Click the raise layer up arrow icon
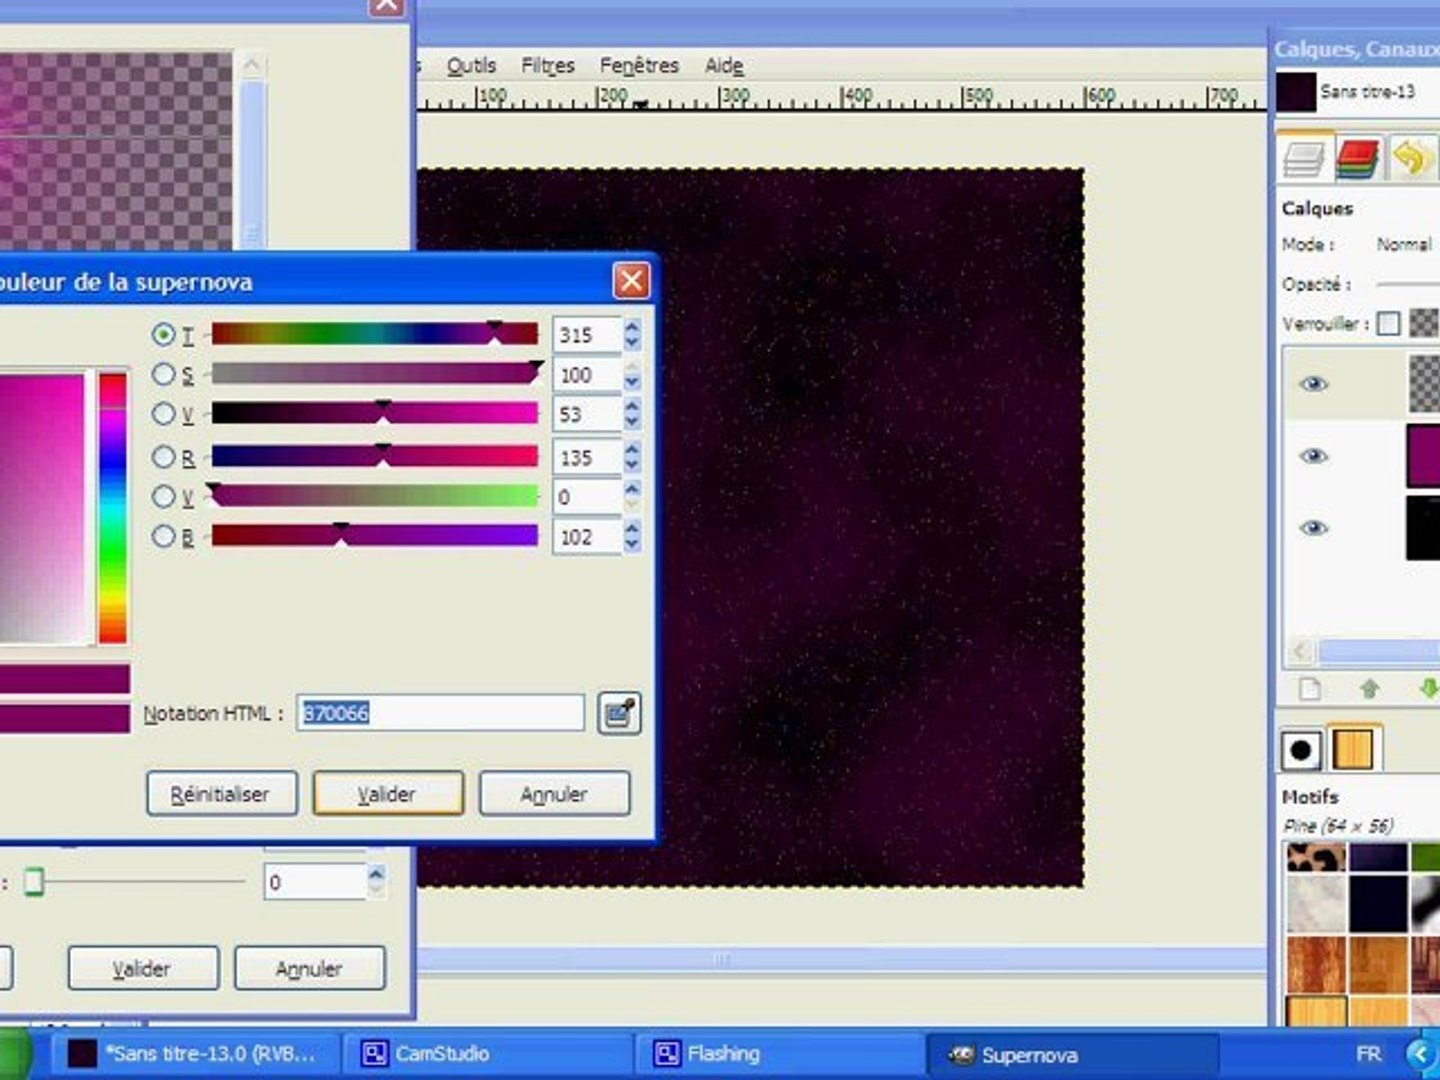This screenshot has width=1440, height=1080. (x=1369, y=688)
